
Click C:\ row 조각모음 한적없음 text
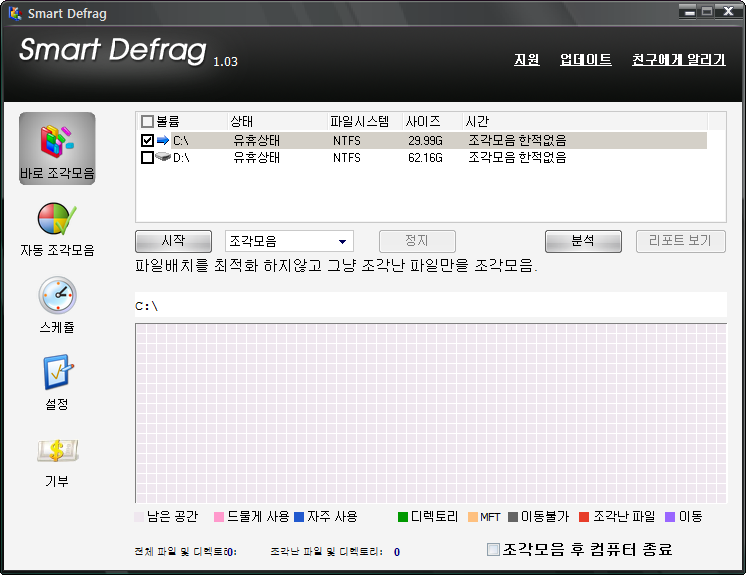click(x=517, y=140)
